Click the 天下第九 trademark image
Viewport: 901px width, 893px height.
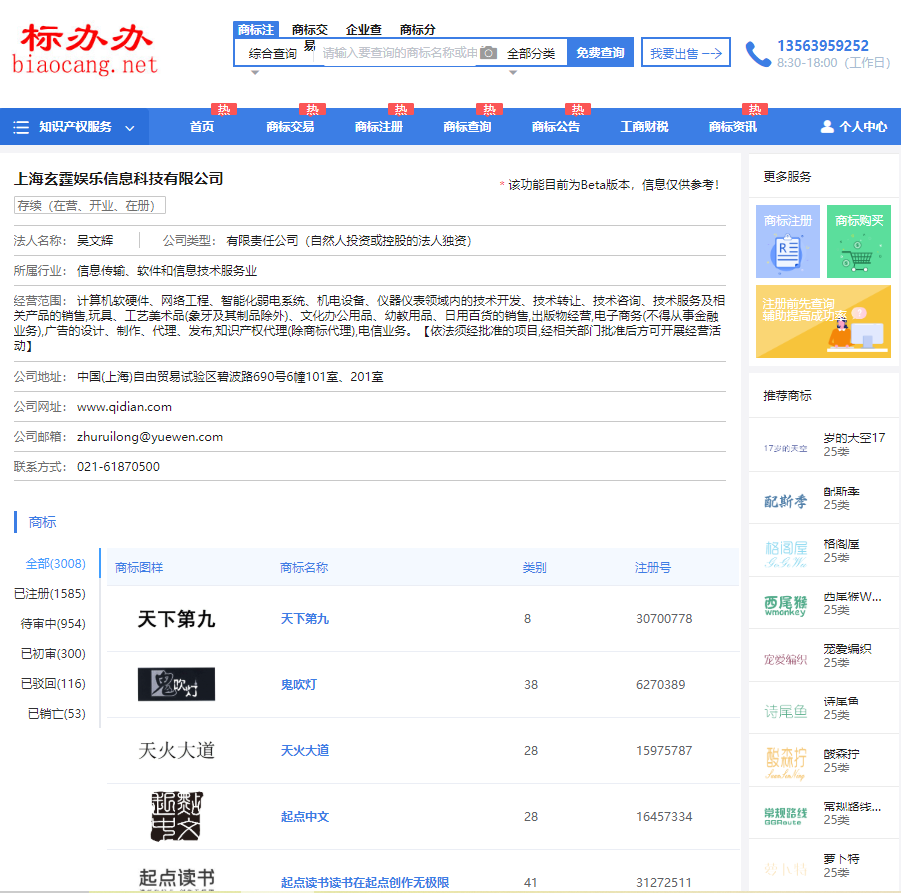pyautogui.click(x=176, y=619)
